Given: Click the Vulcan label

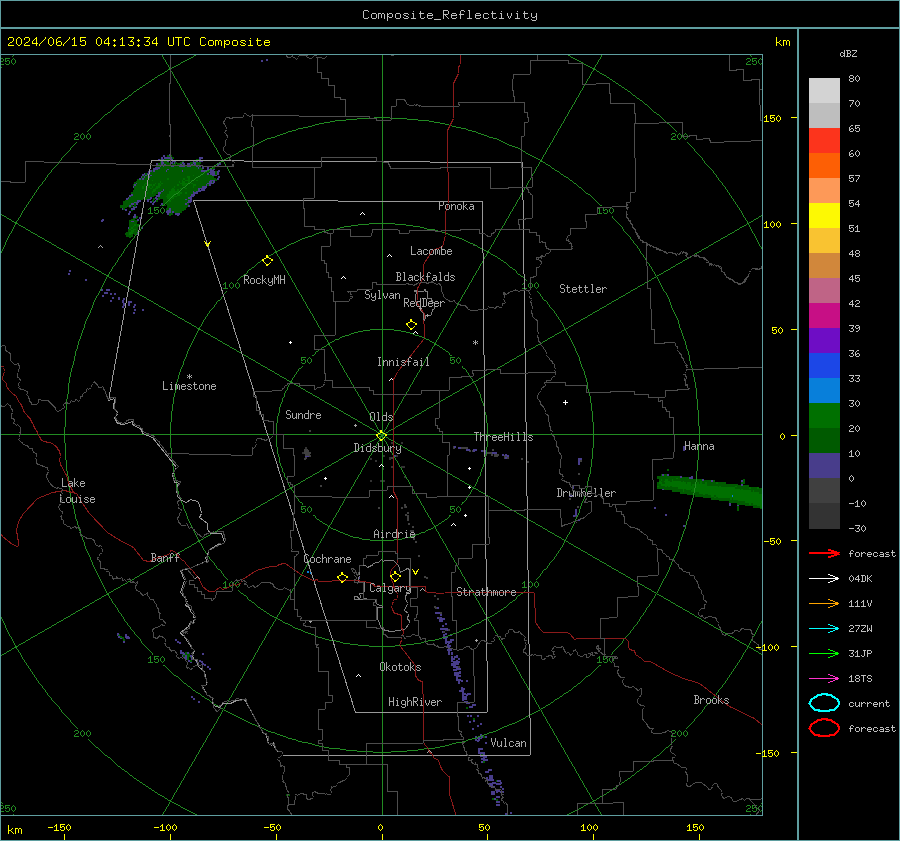Looking at the screenshot, I should [508, 743].
